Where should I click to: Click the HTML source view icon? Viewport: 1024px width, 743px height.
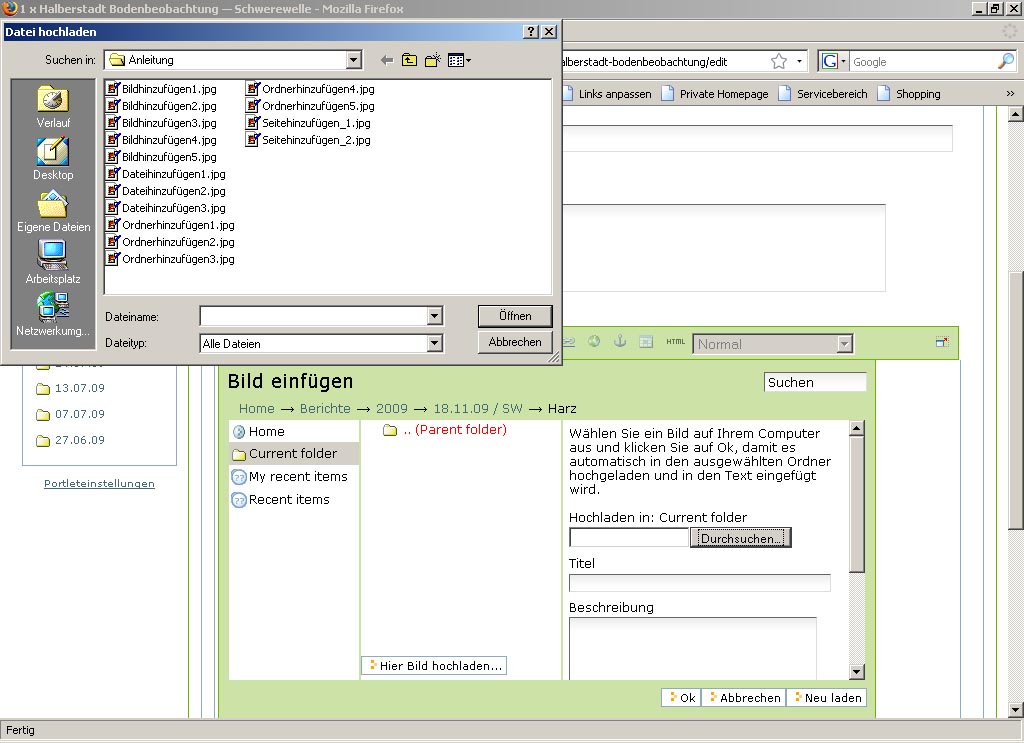coord(676,342)
